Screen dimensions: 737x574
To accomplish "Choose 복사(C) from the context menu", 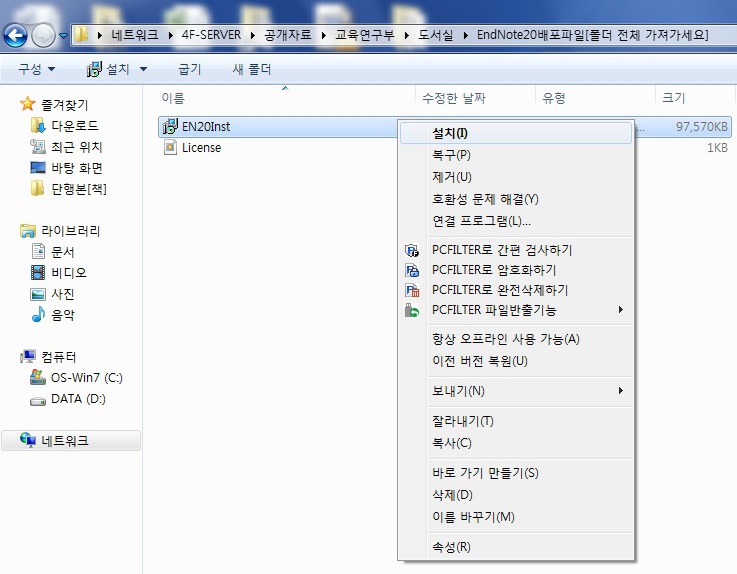I will tap(515, 443).
